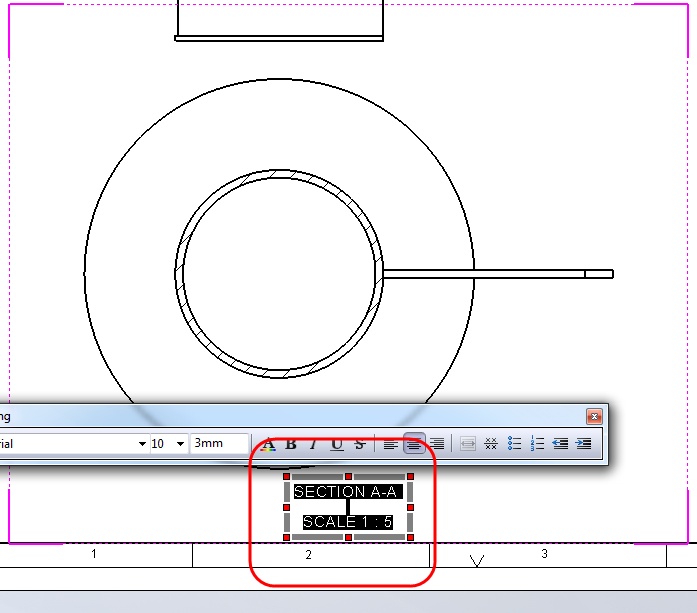Image resolution: width=697 pixels, height=613 pixels.
Task: Click the fit text icon
Action: point(468,444)
